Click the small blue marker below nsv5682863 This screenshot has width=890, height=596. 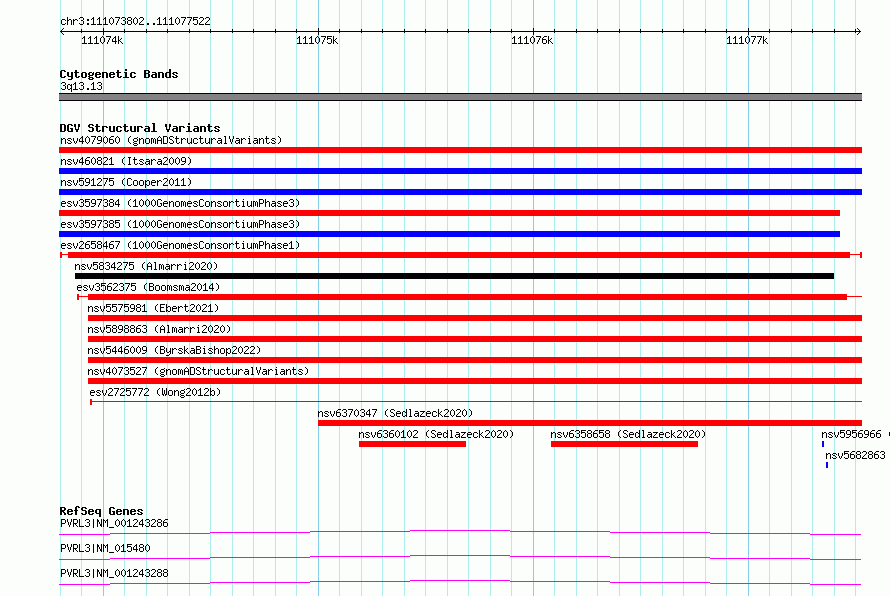pyautogui.click(x=827, y=465)
